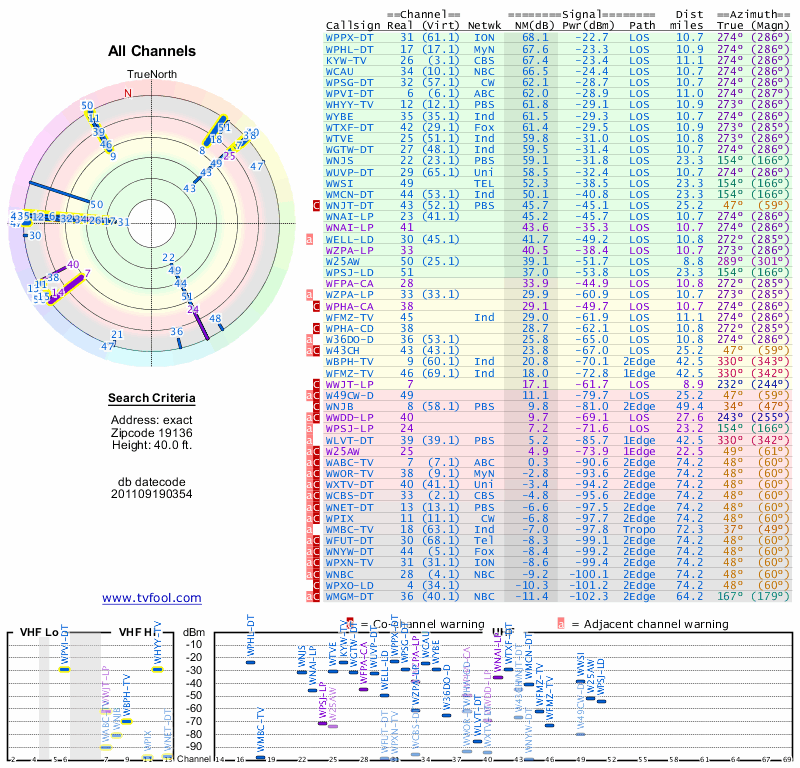Click the TrueNorth label above radar
This screenshot has width=800, height=768.
(152, 74)
